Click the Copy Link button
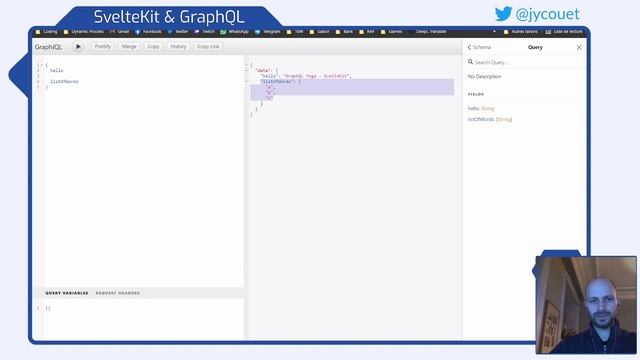This screenshot has width=640, height=360. pos(208,47)
